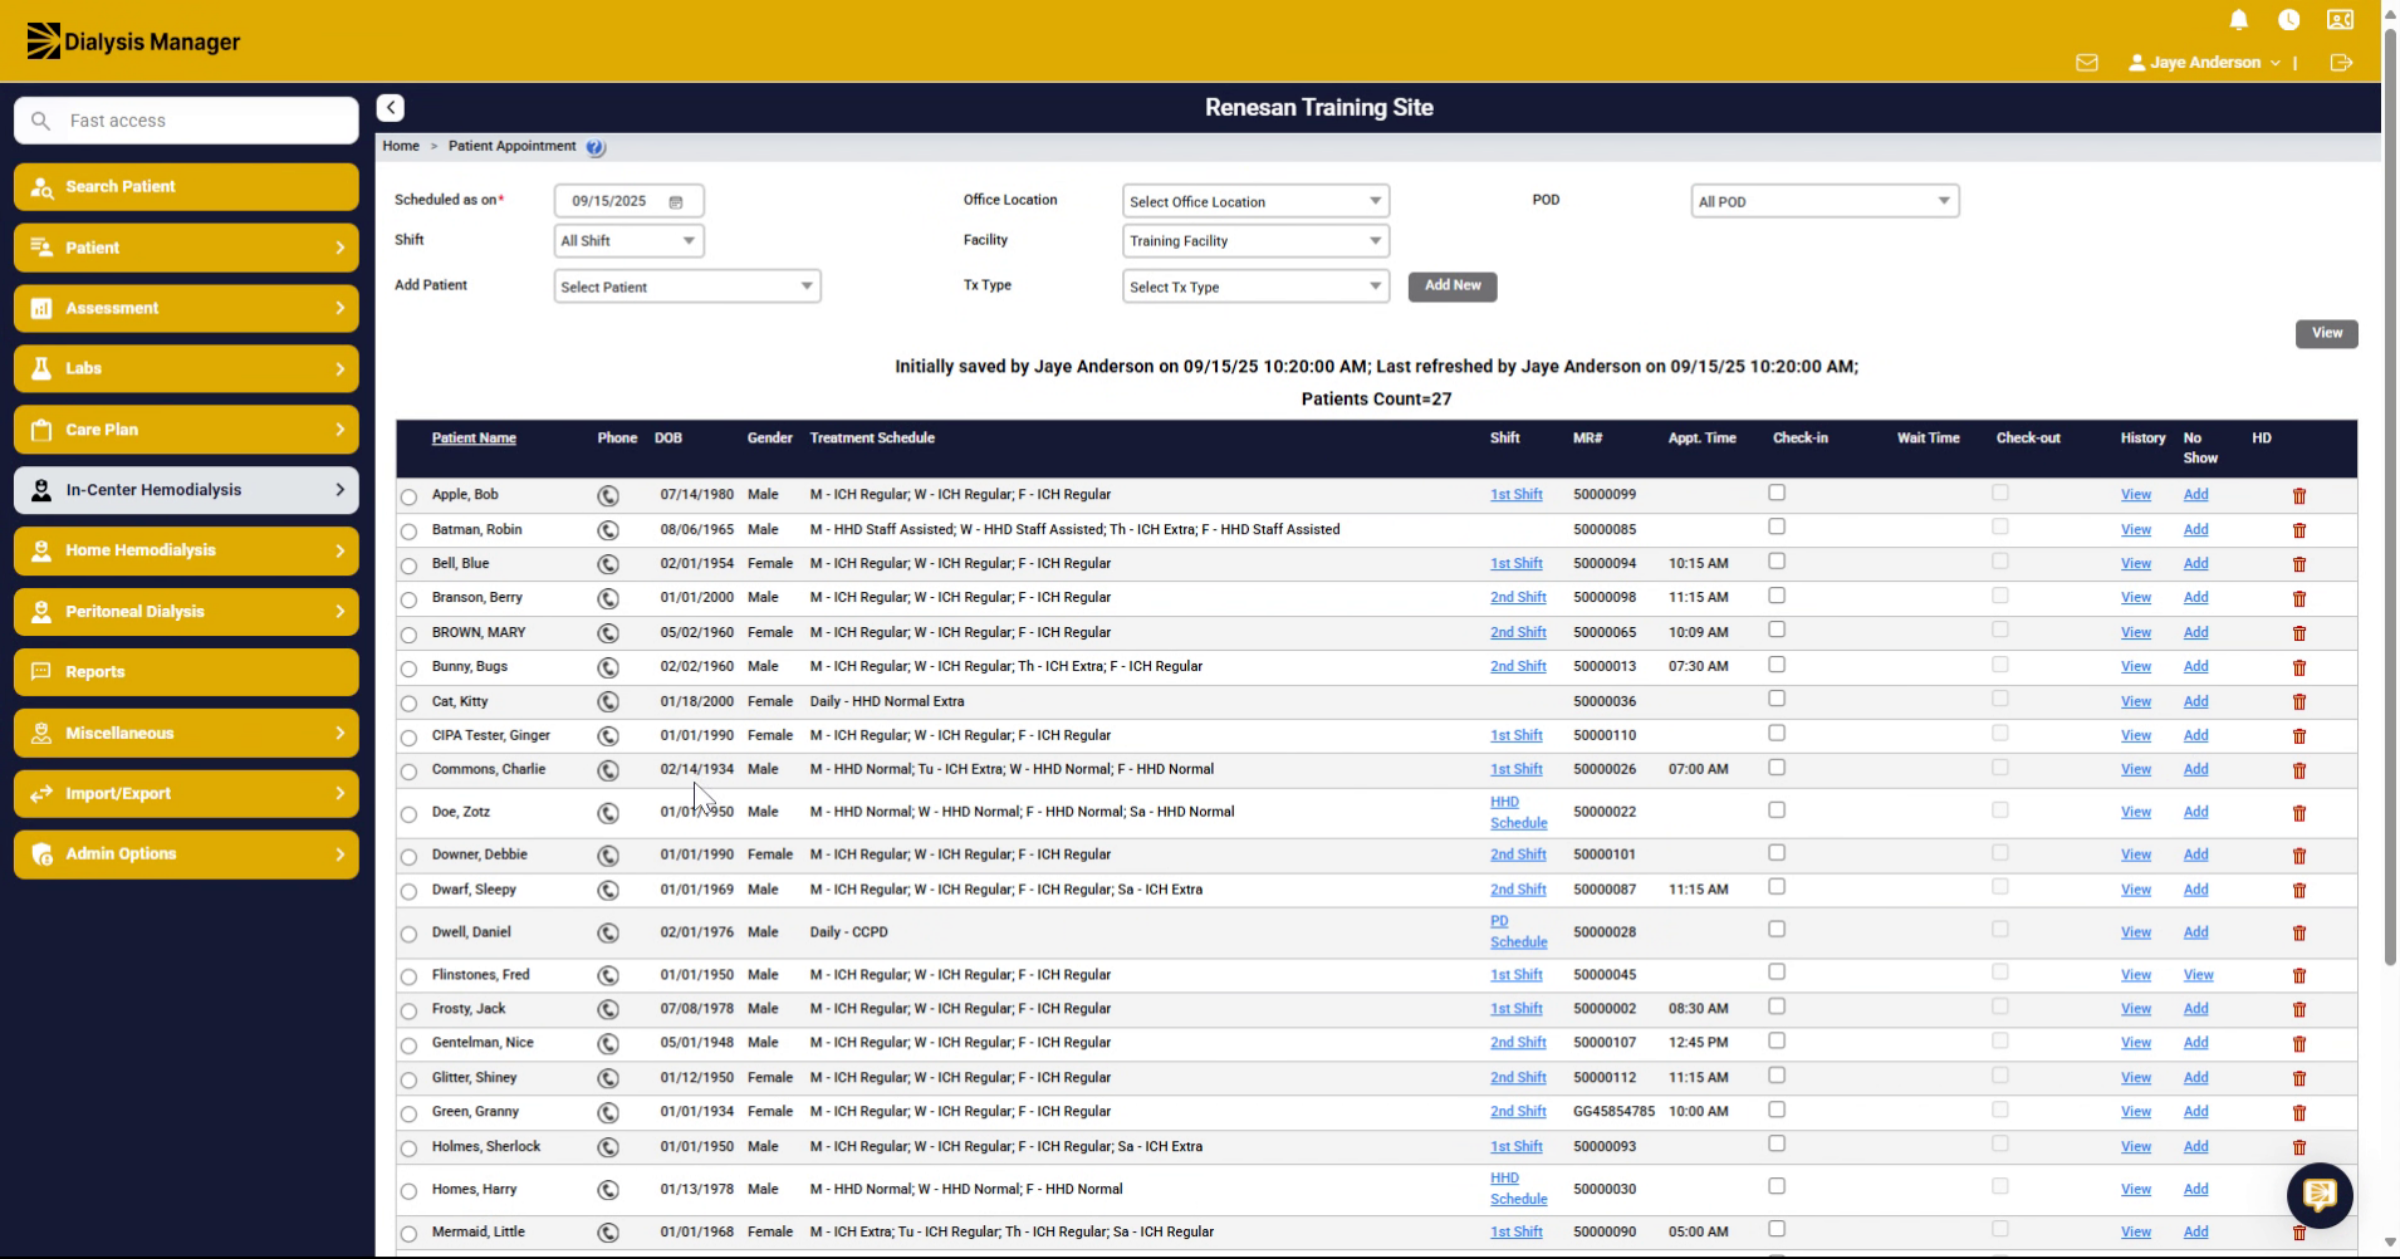The height and width of the screenshot is (1259, 2400).
Task: Tick Check-in checkbox for Glitter, Shiney
Action: [1776, 1076]
